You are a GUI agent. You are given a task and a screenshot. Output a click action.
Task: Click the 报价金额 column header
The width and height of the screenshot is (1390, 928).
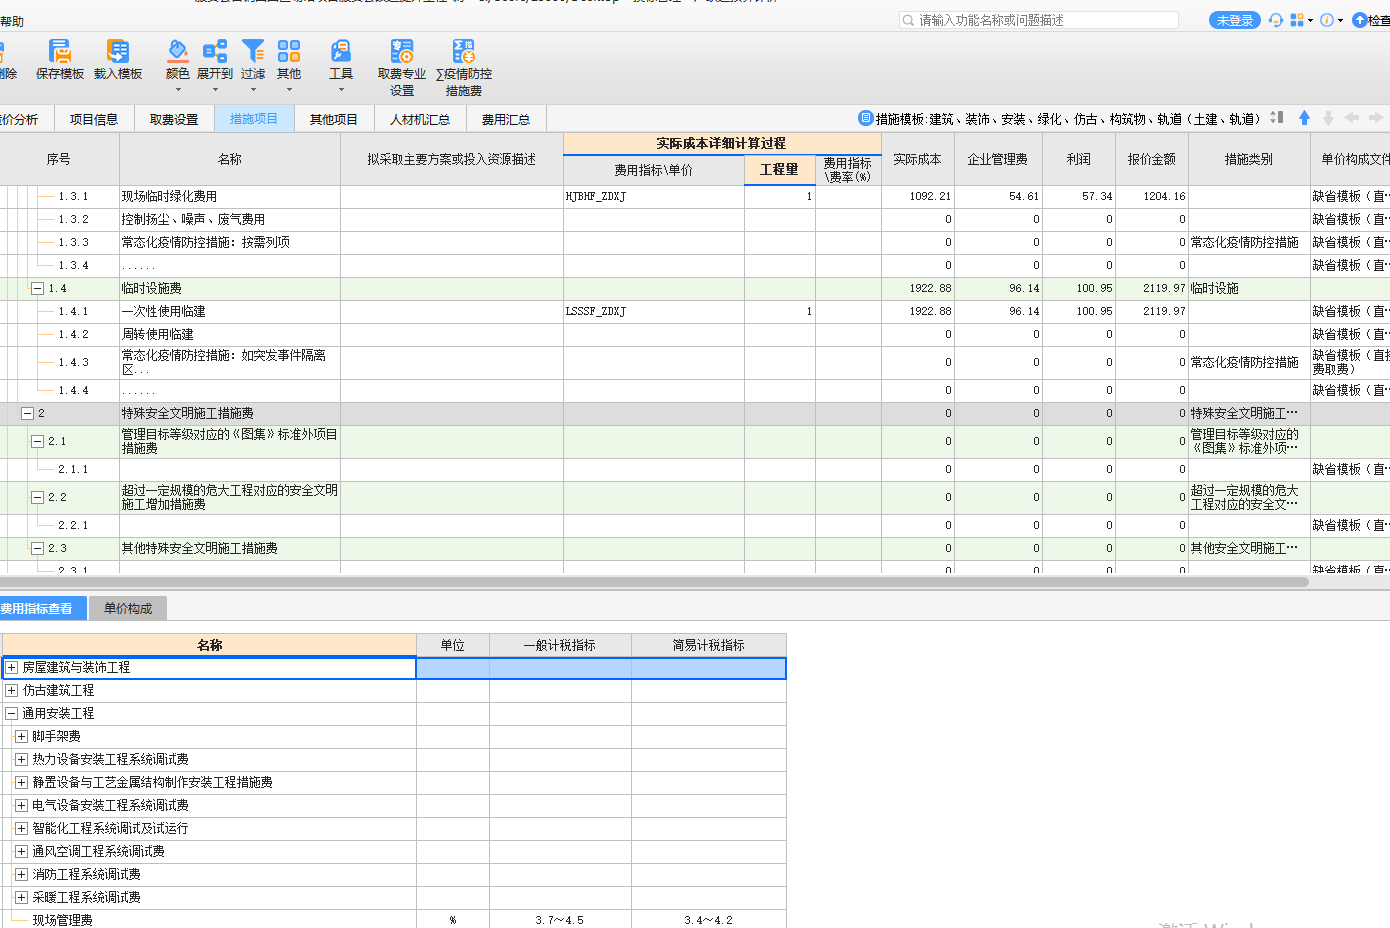[x=1152, y=159]
